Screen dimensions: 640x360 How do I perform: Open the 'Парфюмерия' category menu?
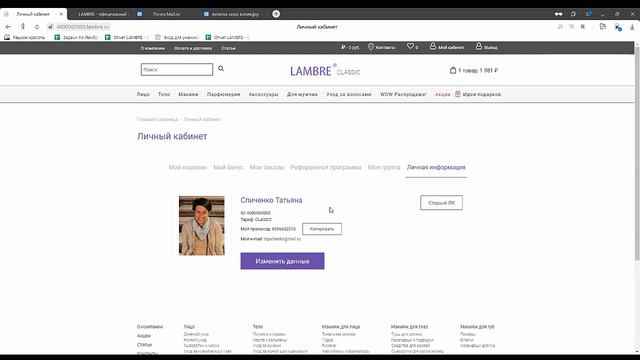pos(223,94)
